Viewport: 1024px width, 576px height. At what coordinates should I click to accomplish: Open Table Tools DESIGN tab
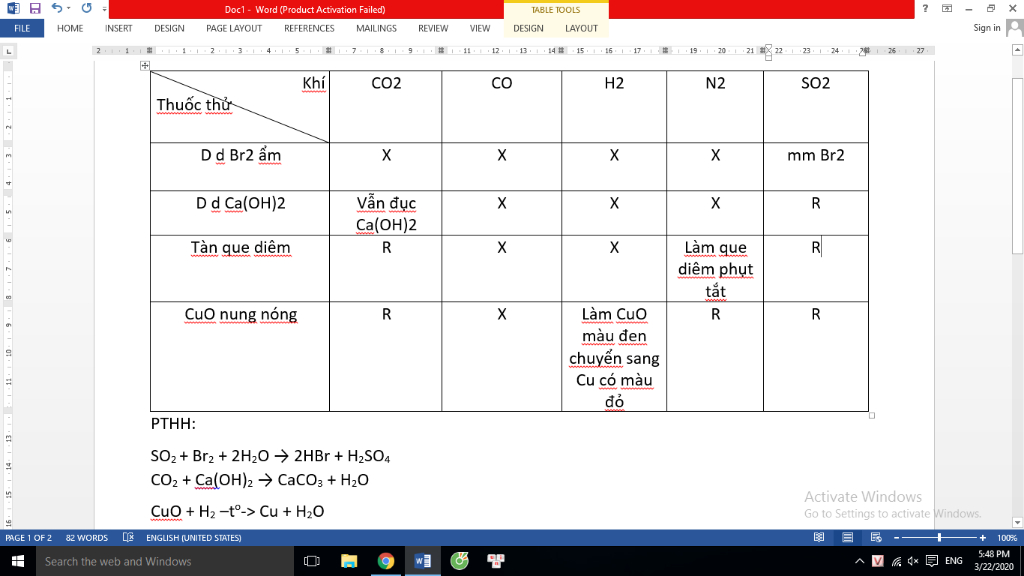coord(528,28)
